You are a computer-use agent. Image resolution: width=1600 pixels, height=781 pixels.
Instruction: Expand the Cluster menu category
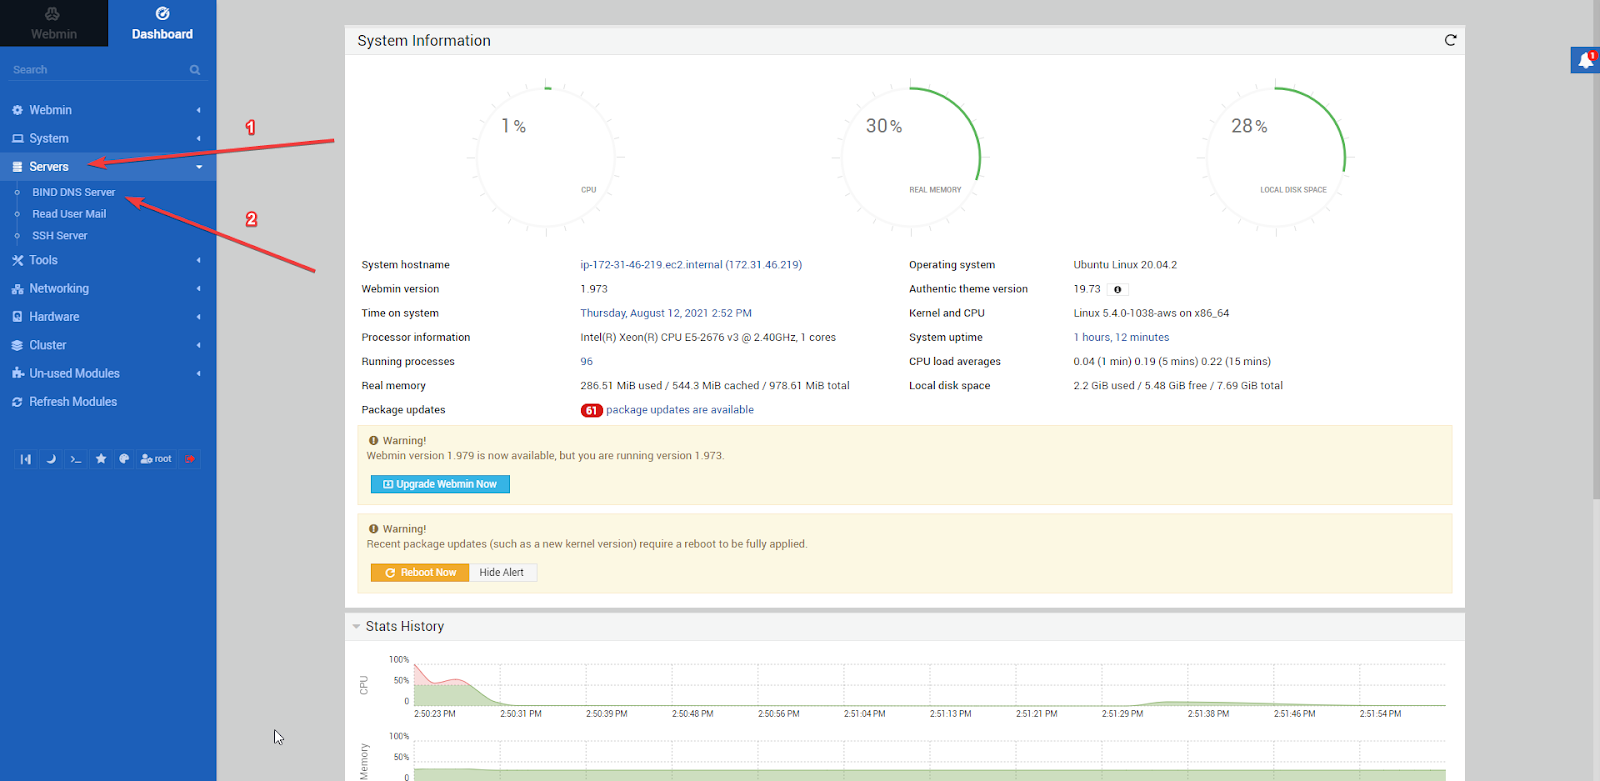point(108,345)
